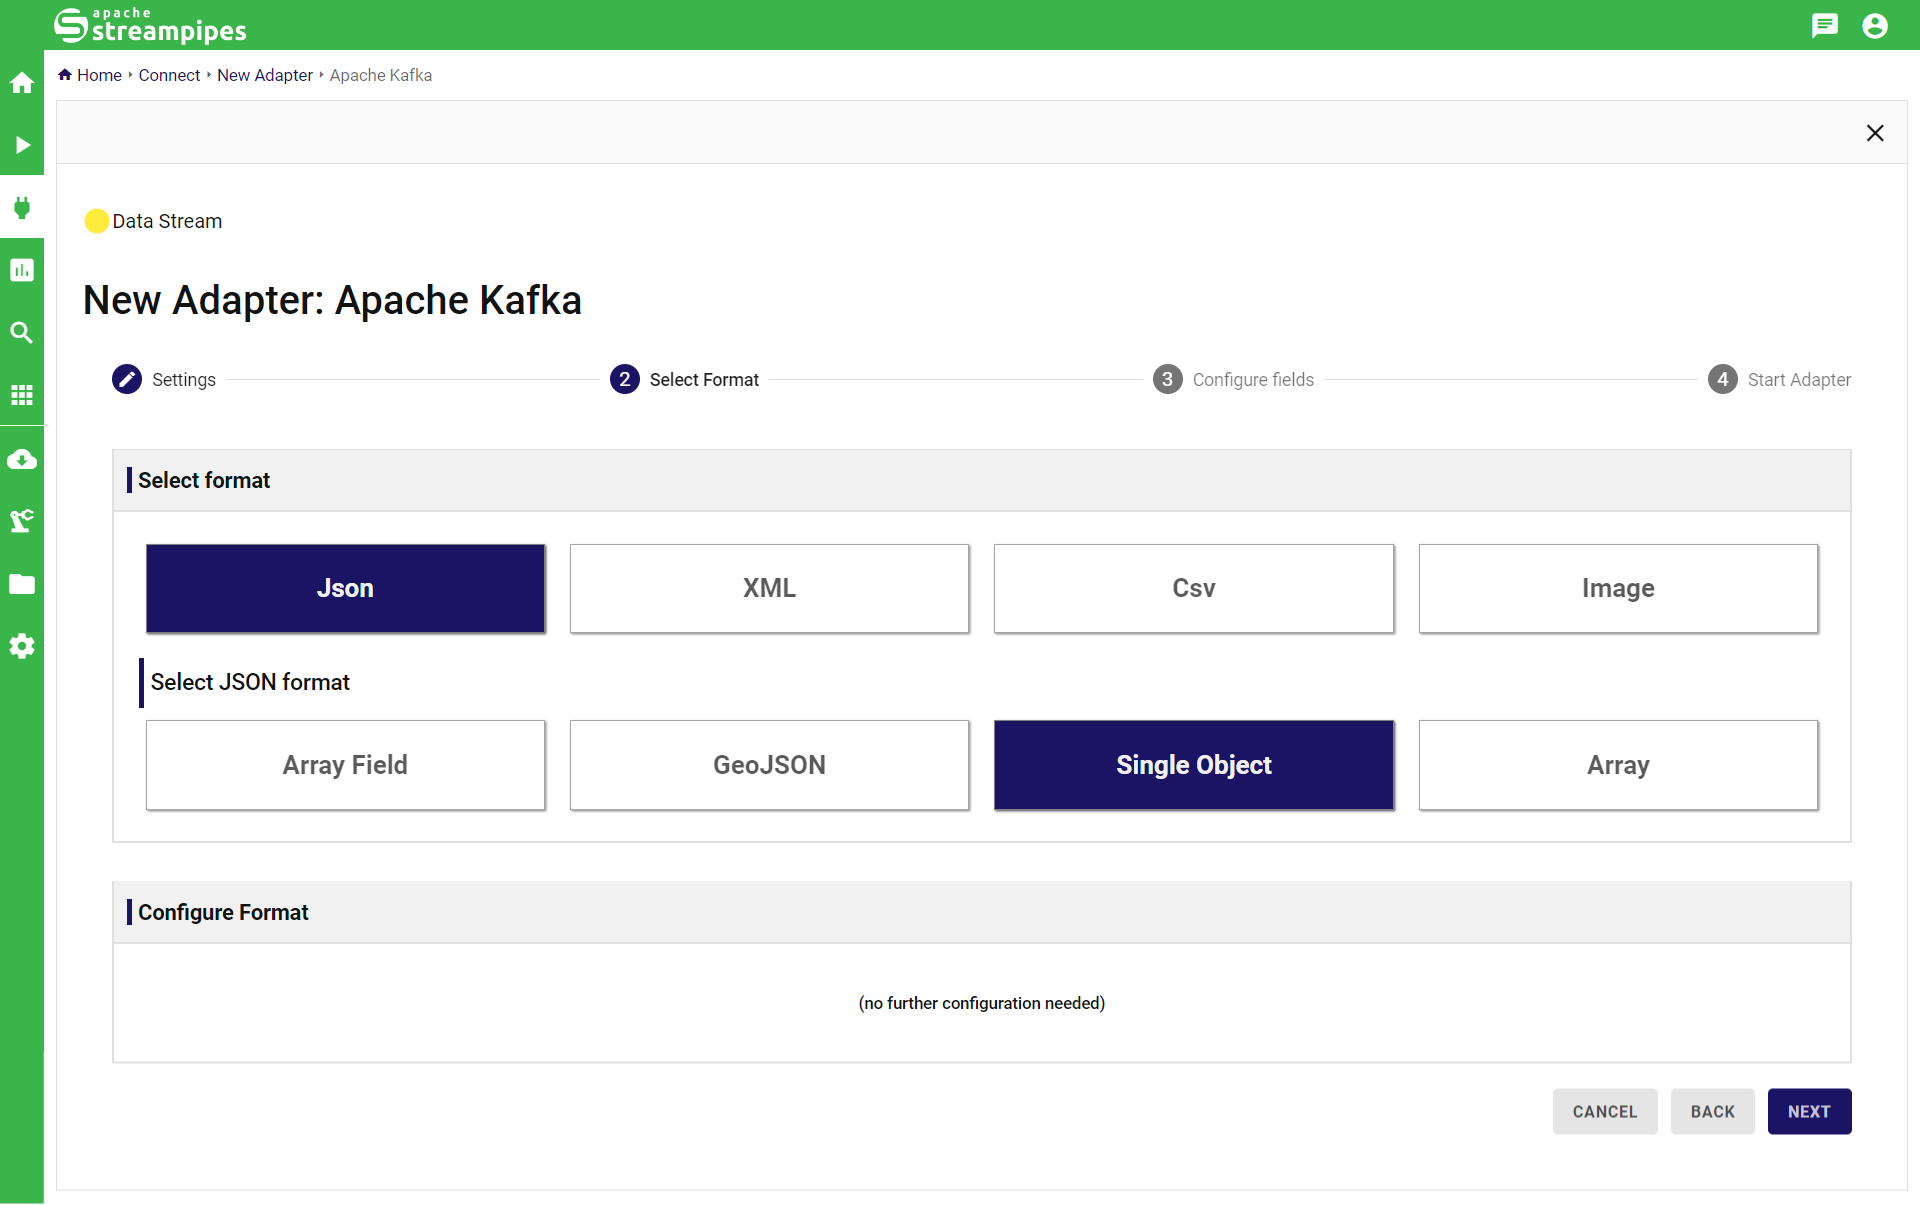
Task: Click the Back button
Action: [1713, 1112]
